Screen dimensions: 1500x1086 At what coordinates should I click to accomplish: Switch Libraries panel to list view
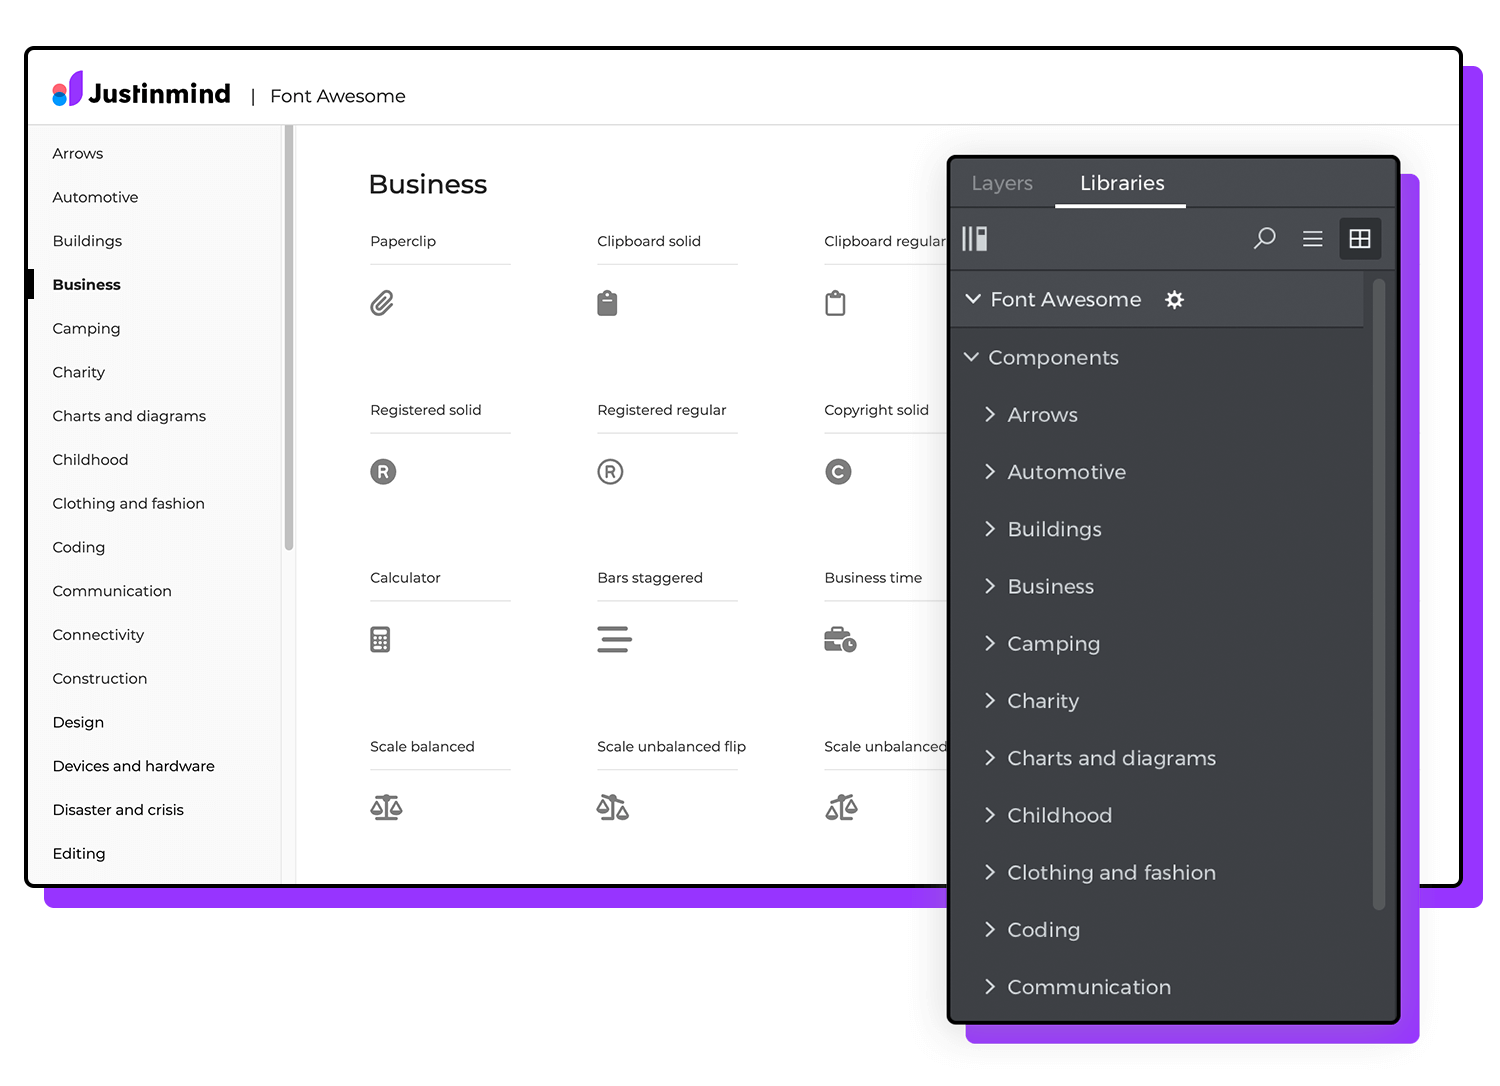pos(1313,239)
